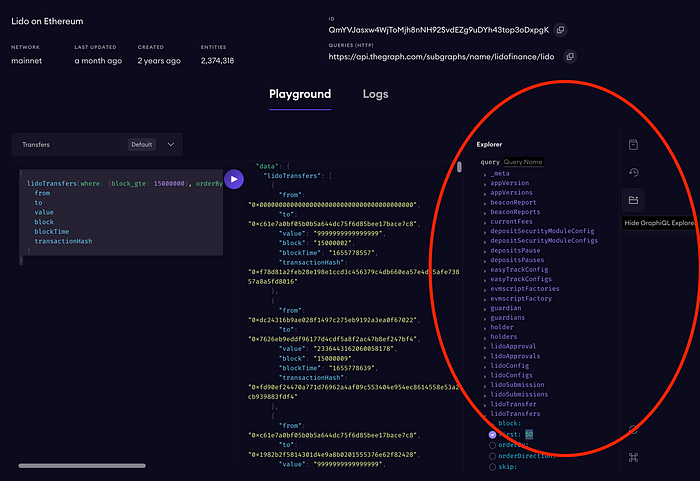Expand the lidoApproval field
The height and width of the screenshot is (481, 700).
(x=485, y=347)
